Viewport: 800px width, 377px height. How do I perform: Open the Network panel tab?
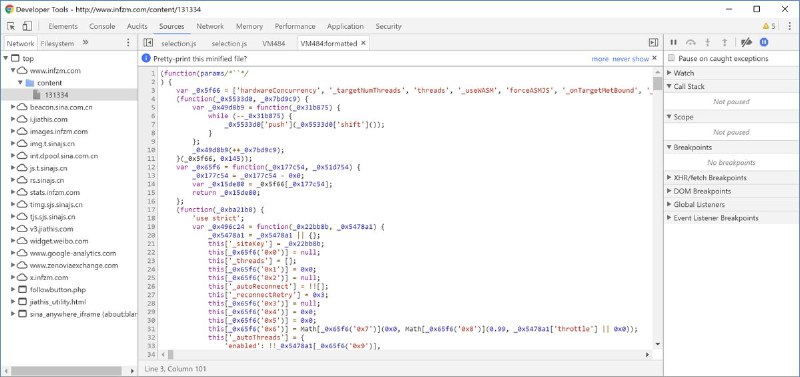click(210, 26)
